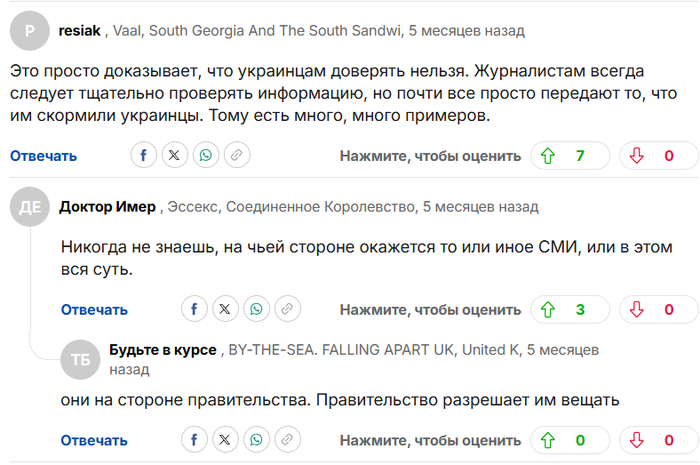The height and width of the screenshot is (465, 700).
Task: Share resiak's comment via WhatsApp
Action: [206, 155]
